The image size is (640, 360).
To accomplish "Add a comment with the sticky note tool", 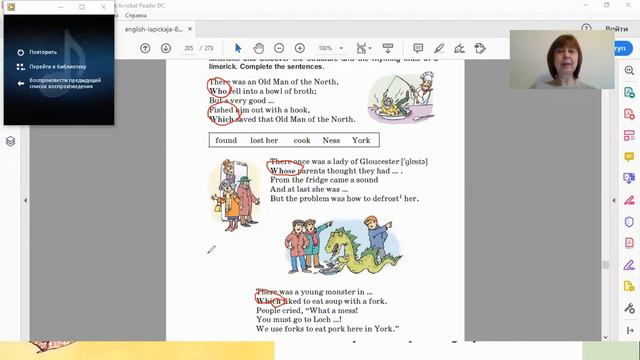I will click(418, 48).
